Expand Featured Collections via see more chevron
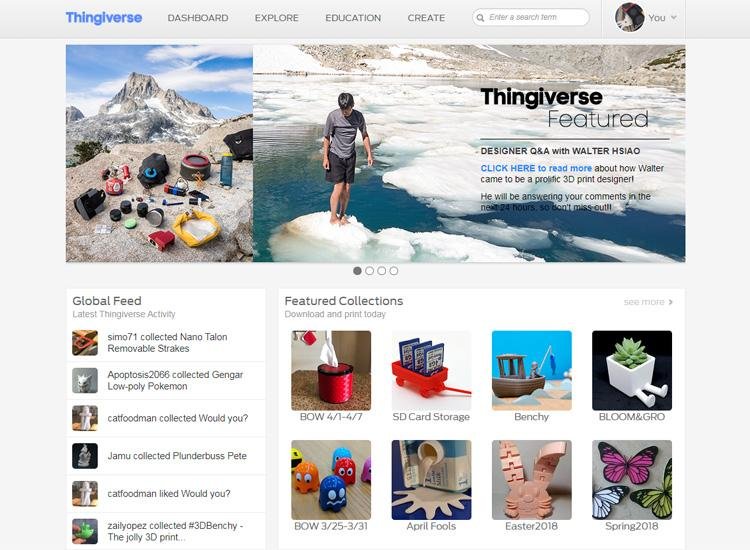750x550 pixels. (x=671, y=302)
